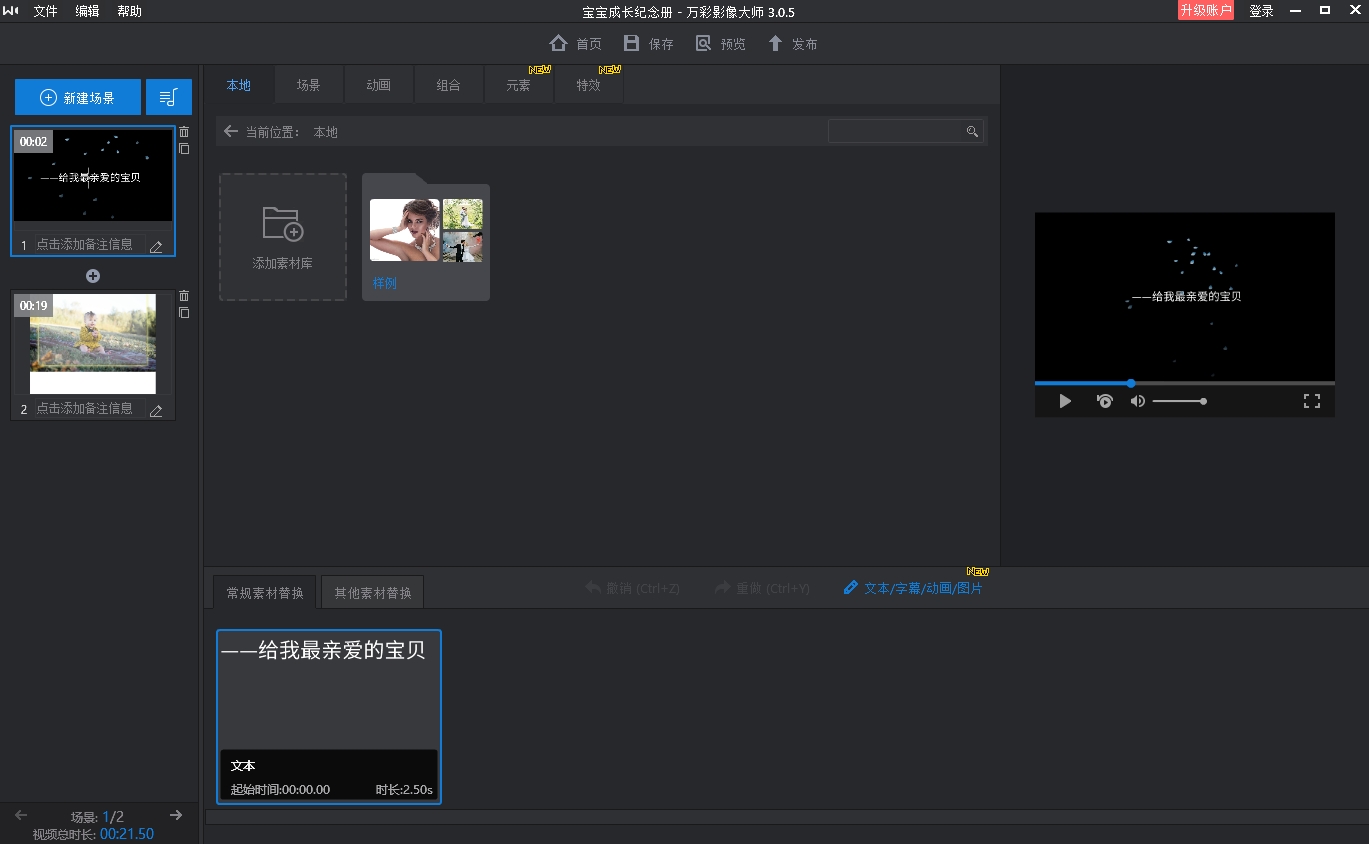
Task: Open the 样例 sample folder
Action: coord(426,237)
